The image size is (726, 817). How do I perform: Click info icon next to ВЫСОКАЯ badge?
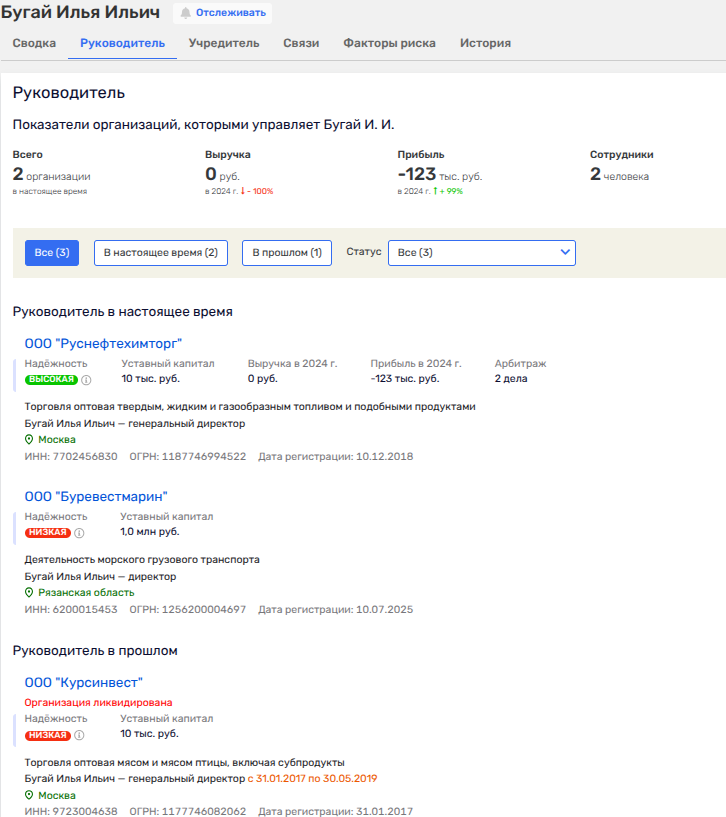pos(86,380)
